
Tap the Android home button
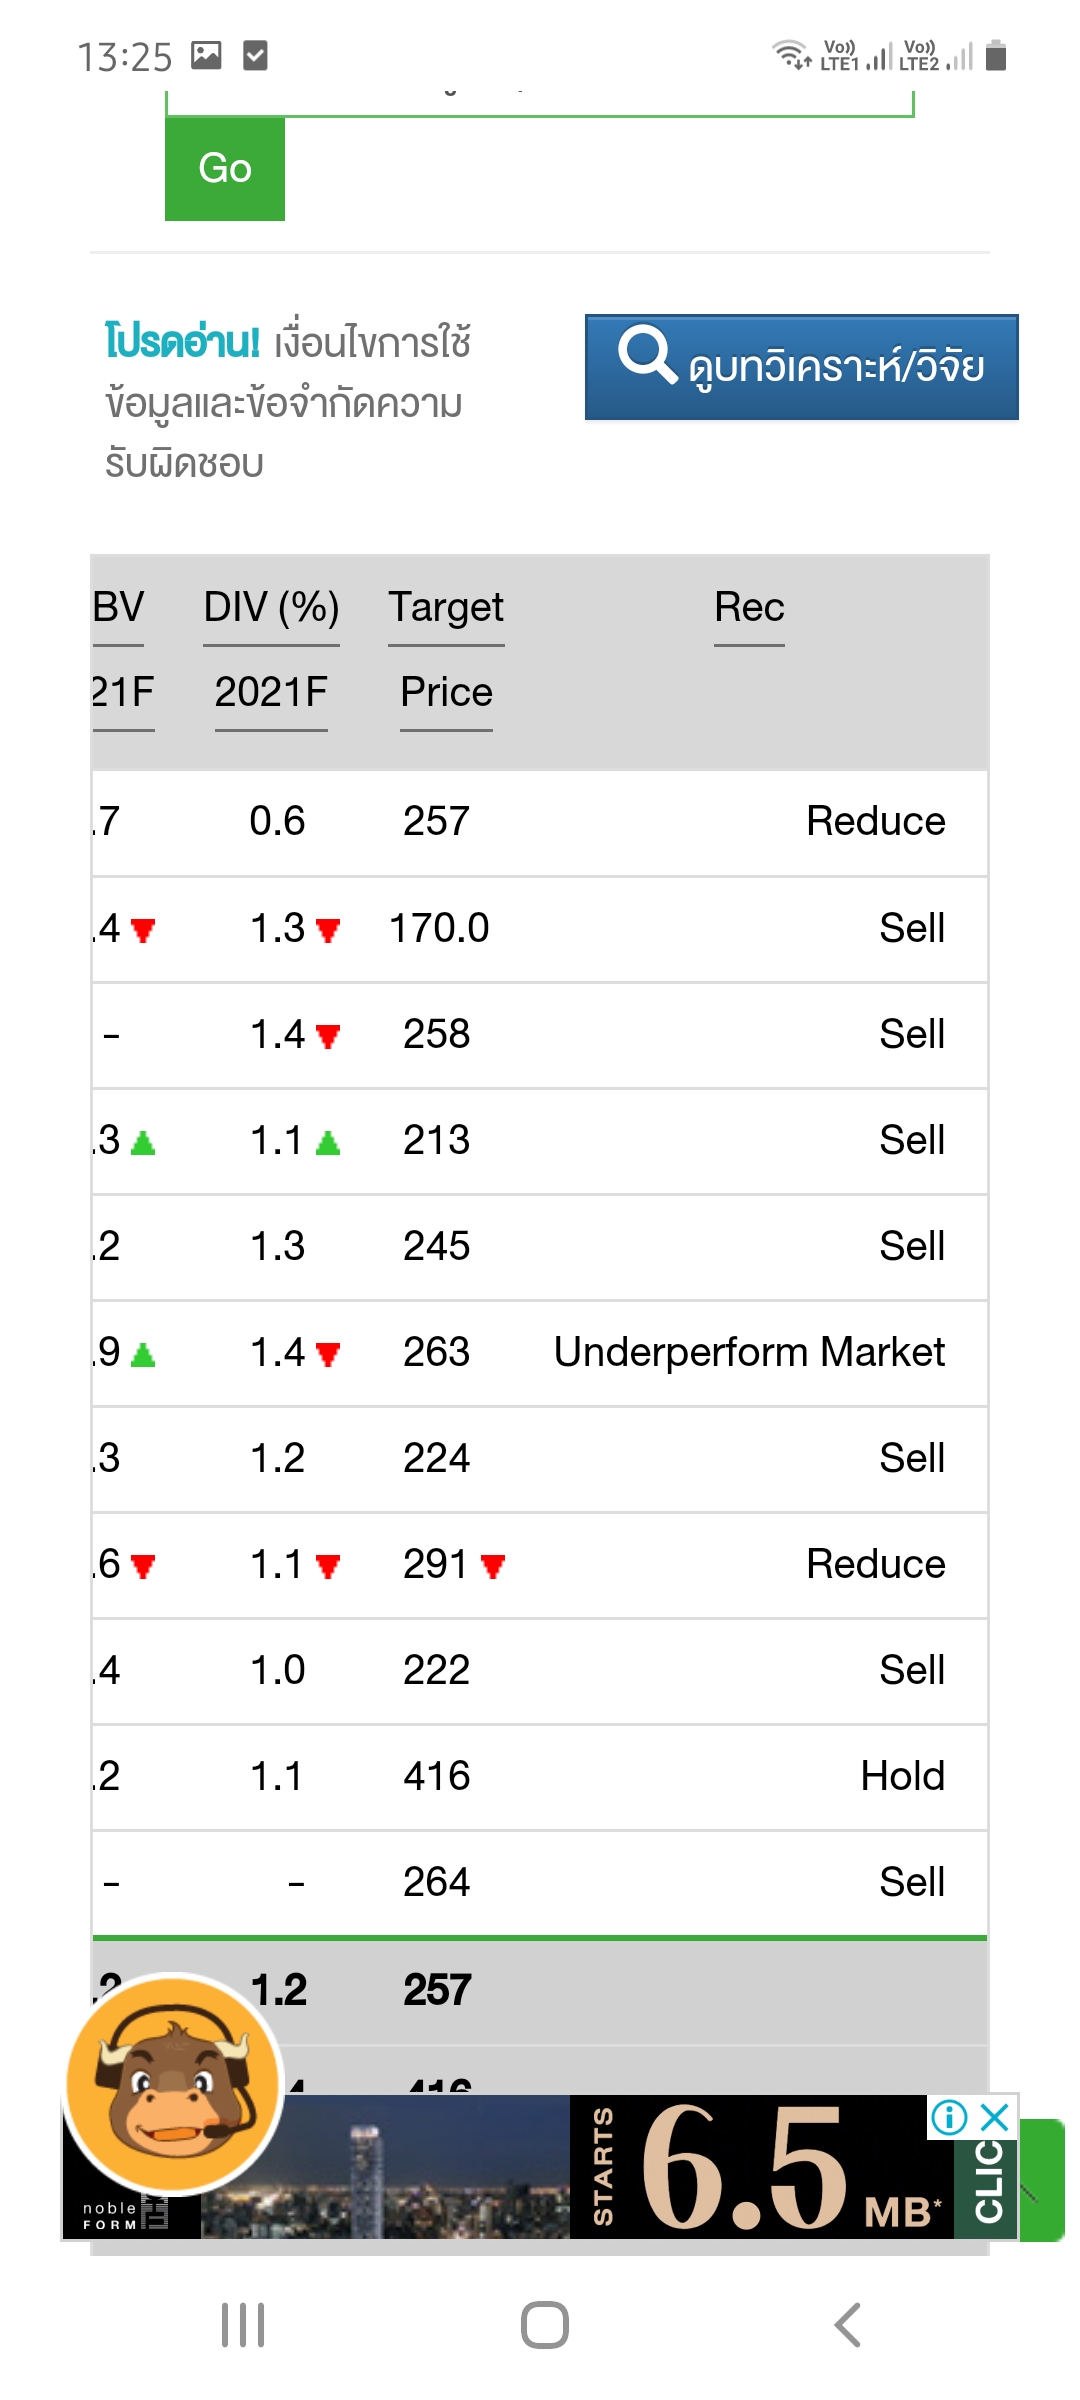click(x=544, y=2325)
